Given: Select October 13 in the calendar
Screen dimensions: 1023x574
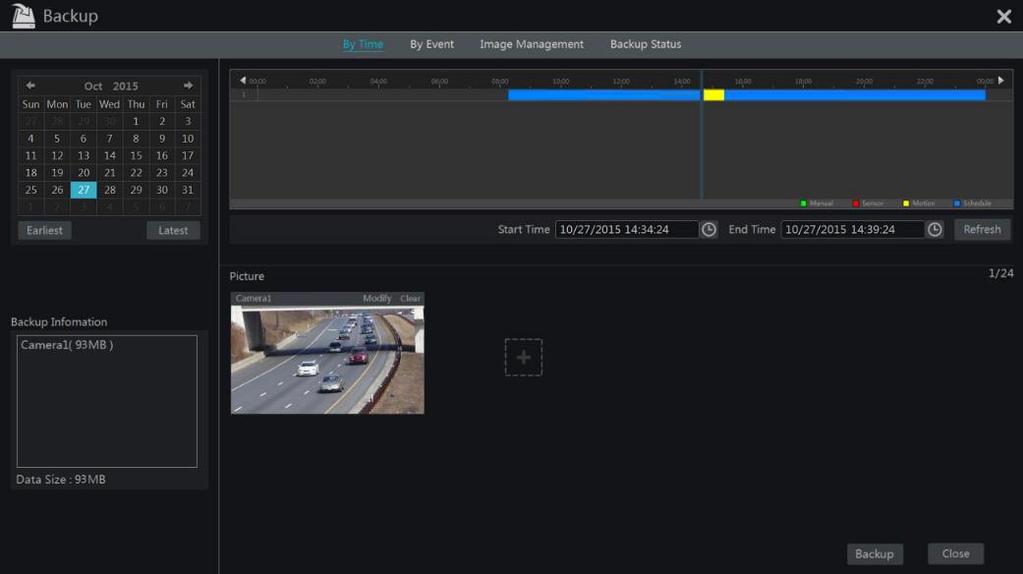Looking at the screenshot, I should [84, 156].
